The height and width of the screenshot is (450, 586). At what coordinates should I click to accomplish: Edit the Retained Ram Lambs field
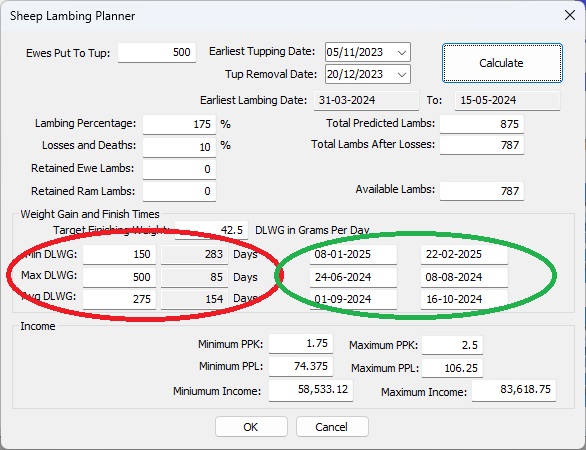click(179, 191)
